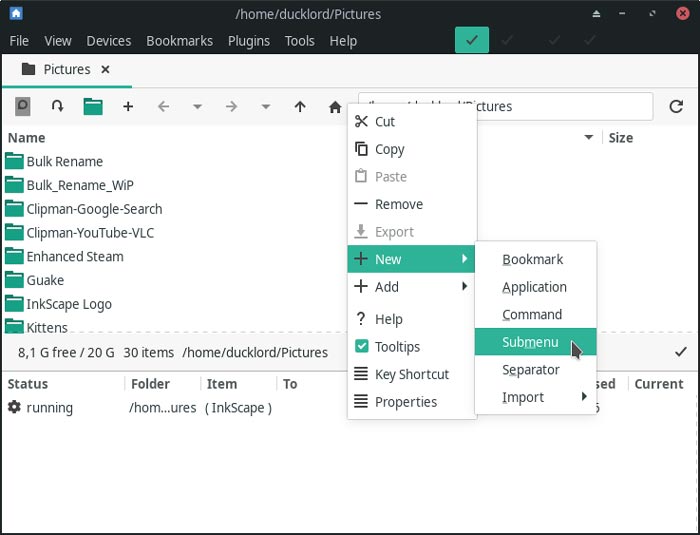Sort files by the Name column header

(27, 138)
